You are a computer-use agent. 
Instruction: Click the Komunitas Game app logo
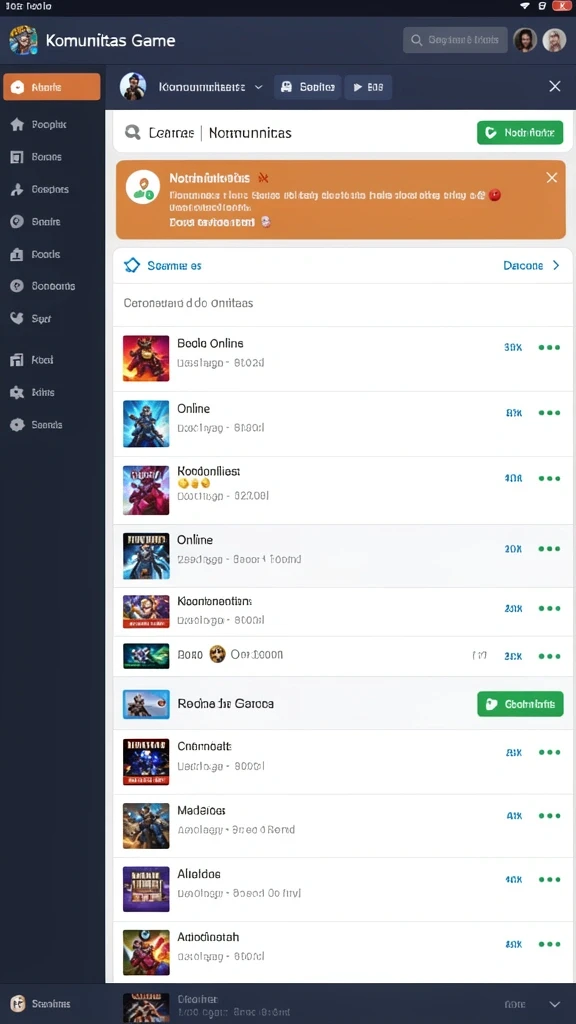tap(23, 40)
